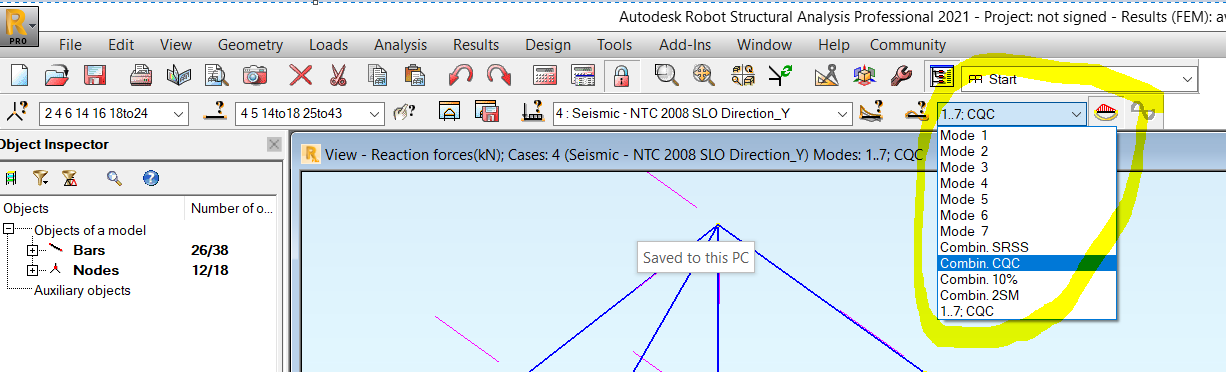Activate zoom window magnifier icon
Image resolution: width=1226 pixels, height=372 pixels.
pos(666,76)
